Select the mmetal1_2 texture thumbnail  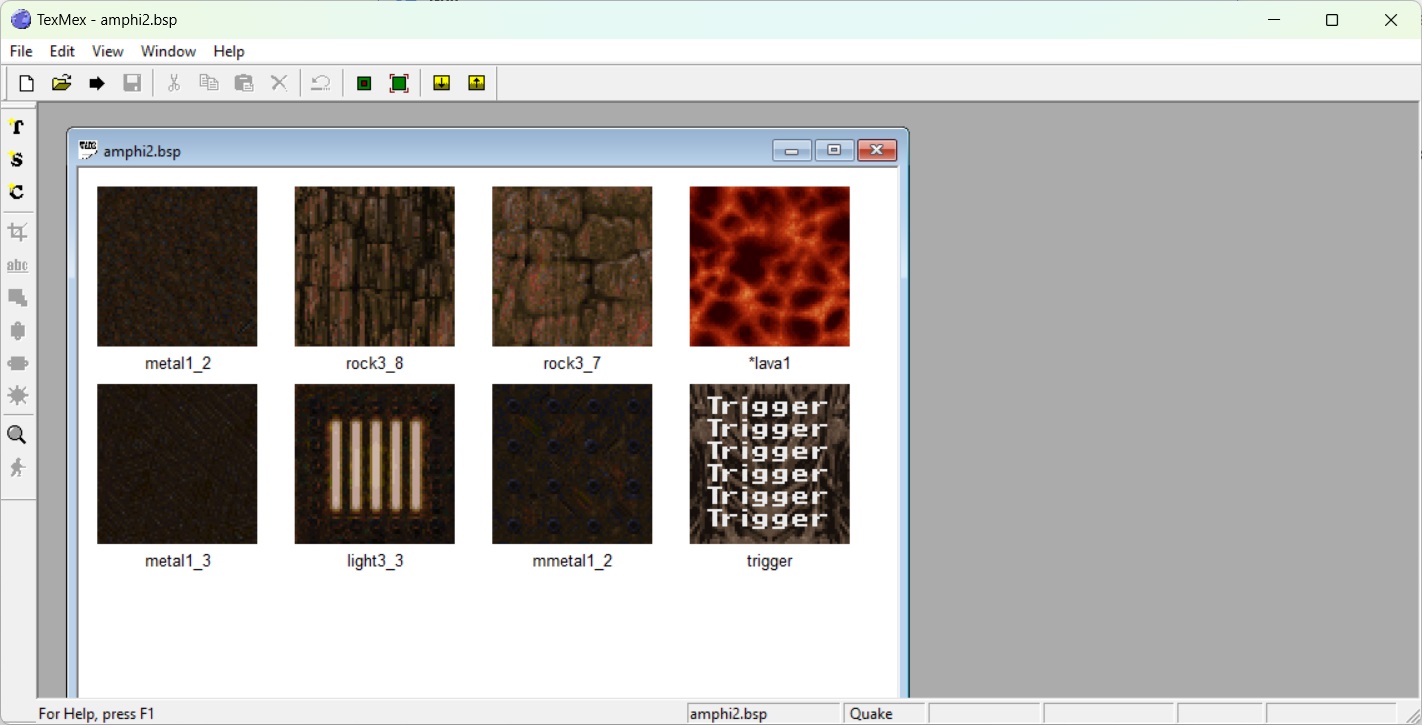click(572, 464)
